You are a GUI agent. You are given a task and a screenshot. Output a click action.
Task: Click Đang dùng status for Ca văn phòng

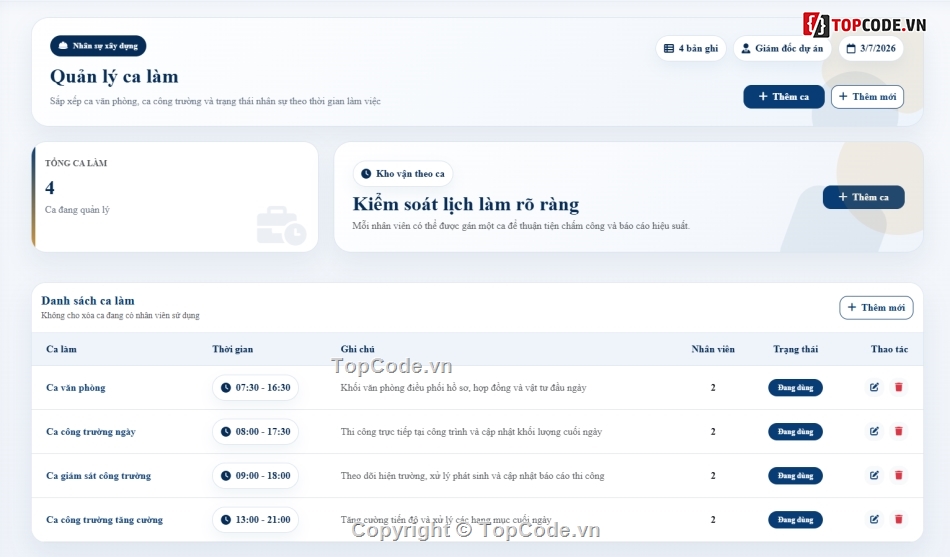coord(795,388)
